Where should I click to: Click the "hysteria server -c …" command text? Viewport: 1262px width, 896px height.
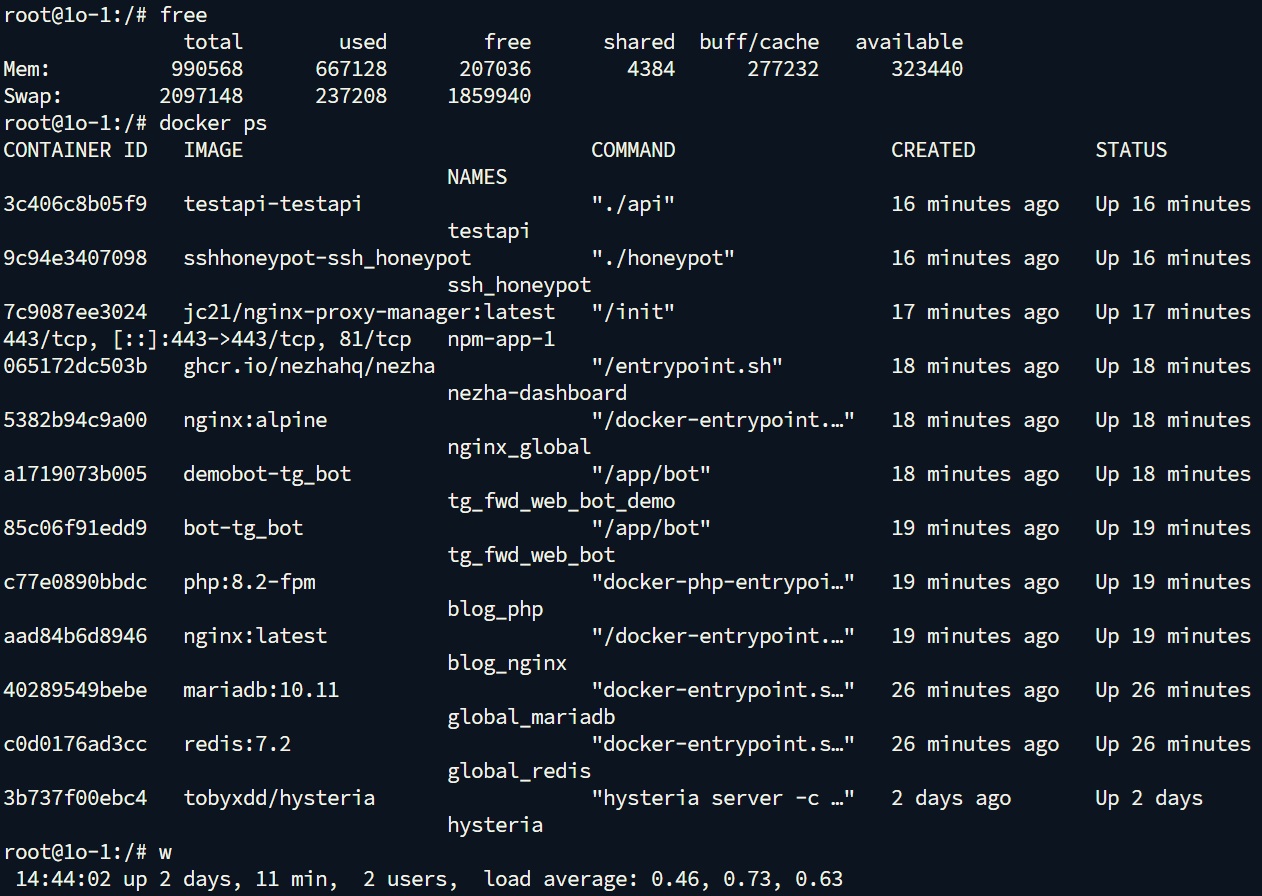point(723,798)
